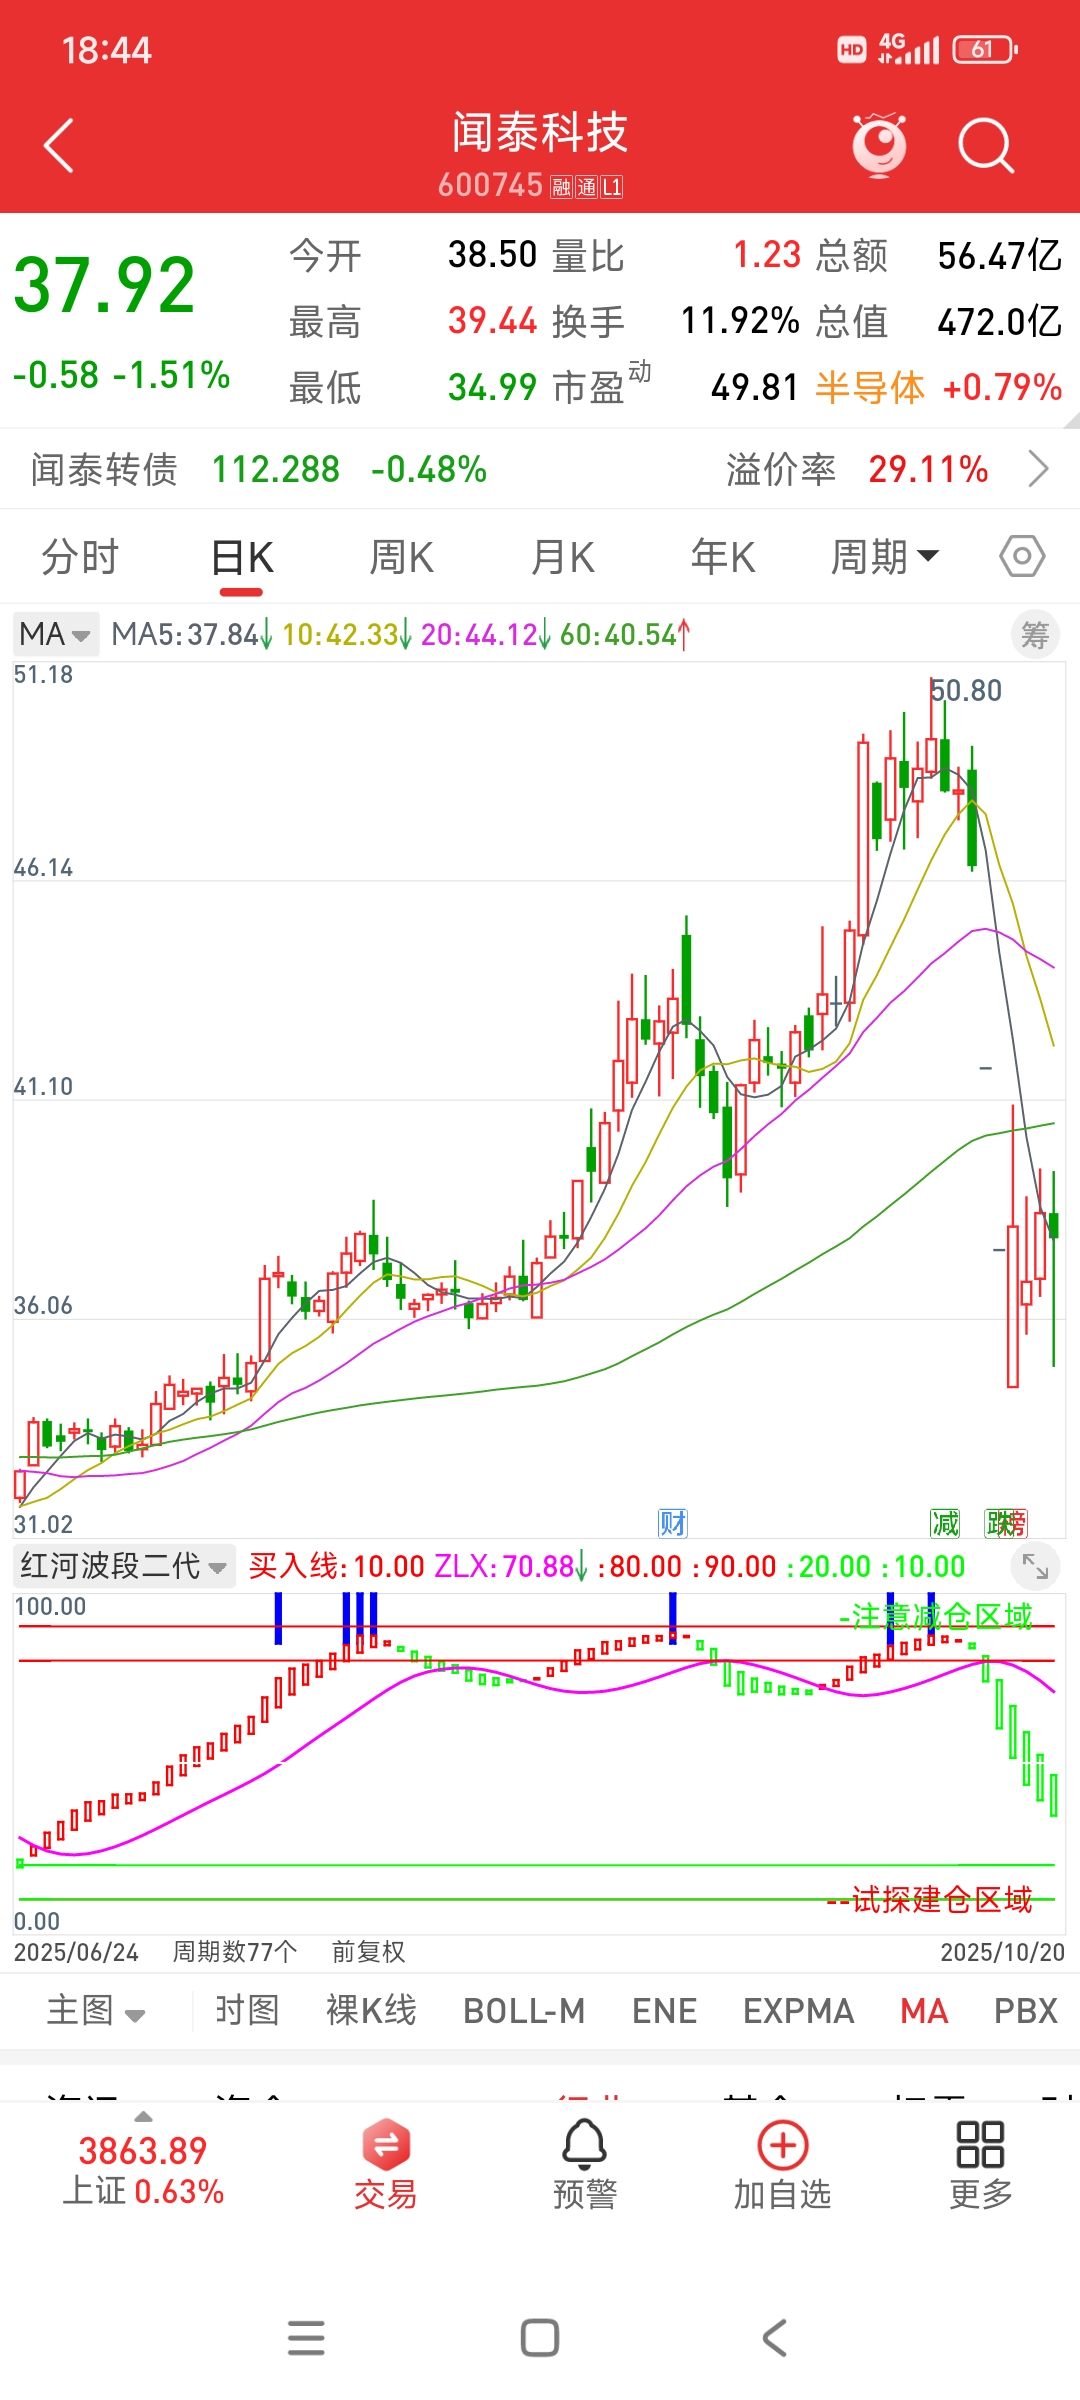
Task: Tap L1 level badge
Action: click(611, 186)
